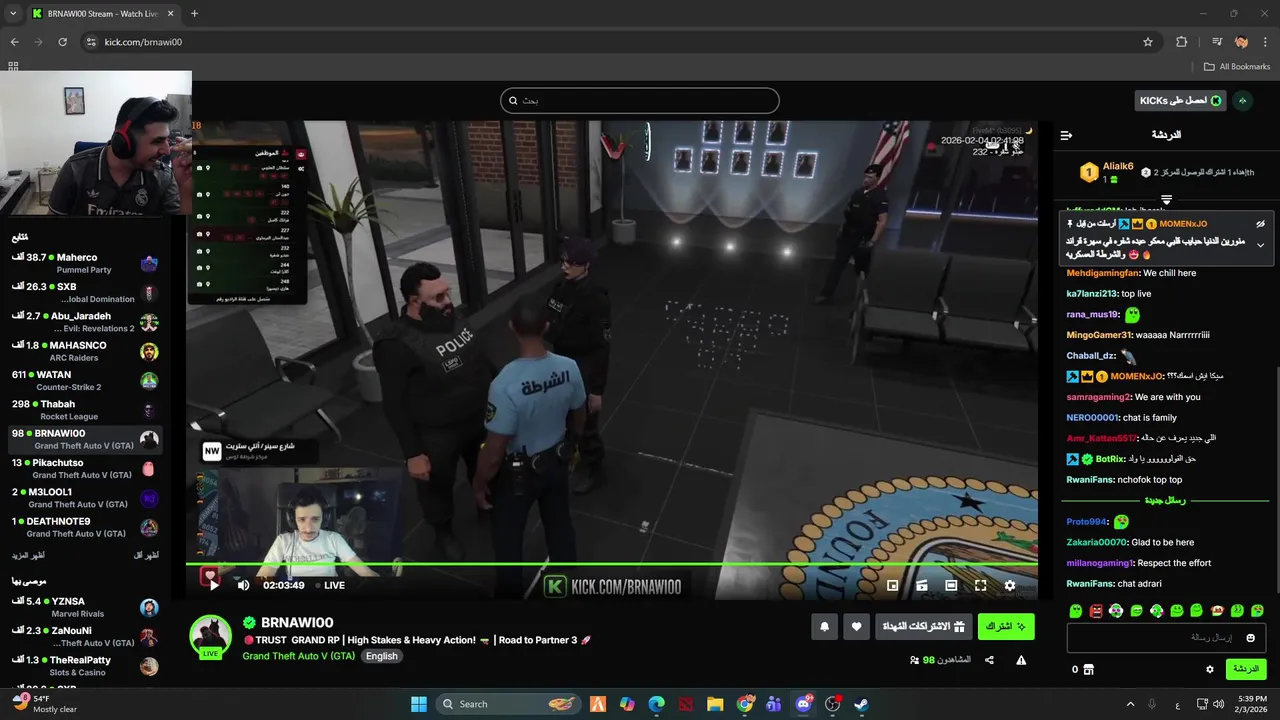
Task: Open the Chrome tab search dropdown
Action: click(13, 13)
